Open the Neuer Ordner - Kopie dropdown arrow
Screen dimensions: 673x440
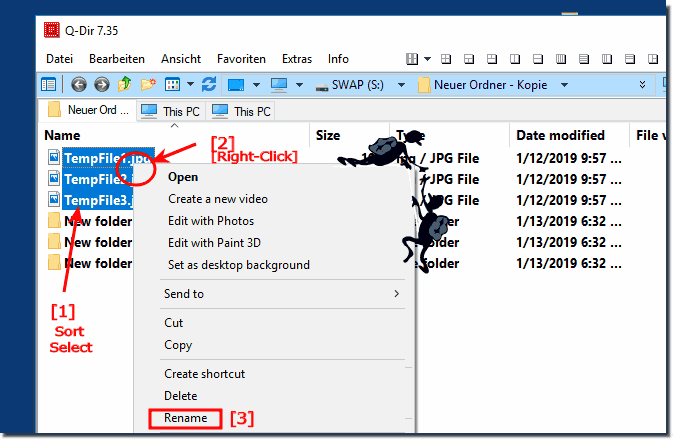[565, 85]
